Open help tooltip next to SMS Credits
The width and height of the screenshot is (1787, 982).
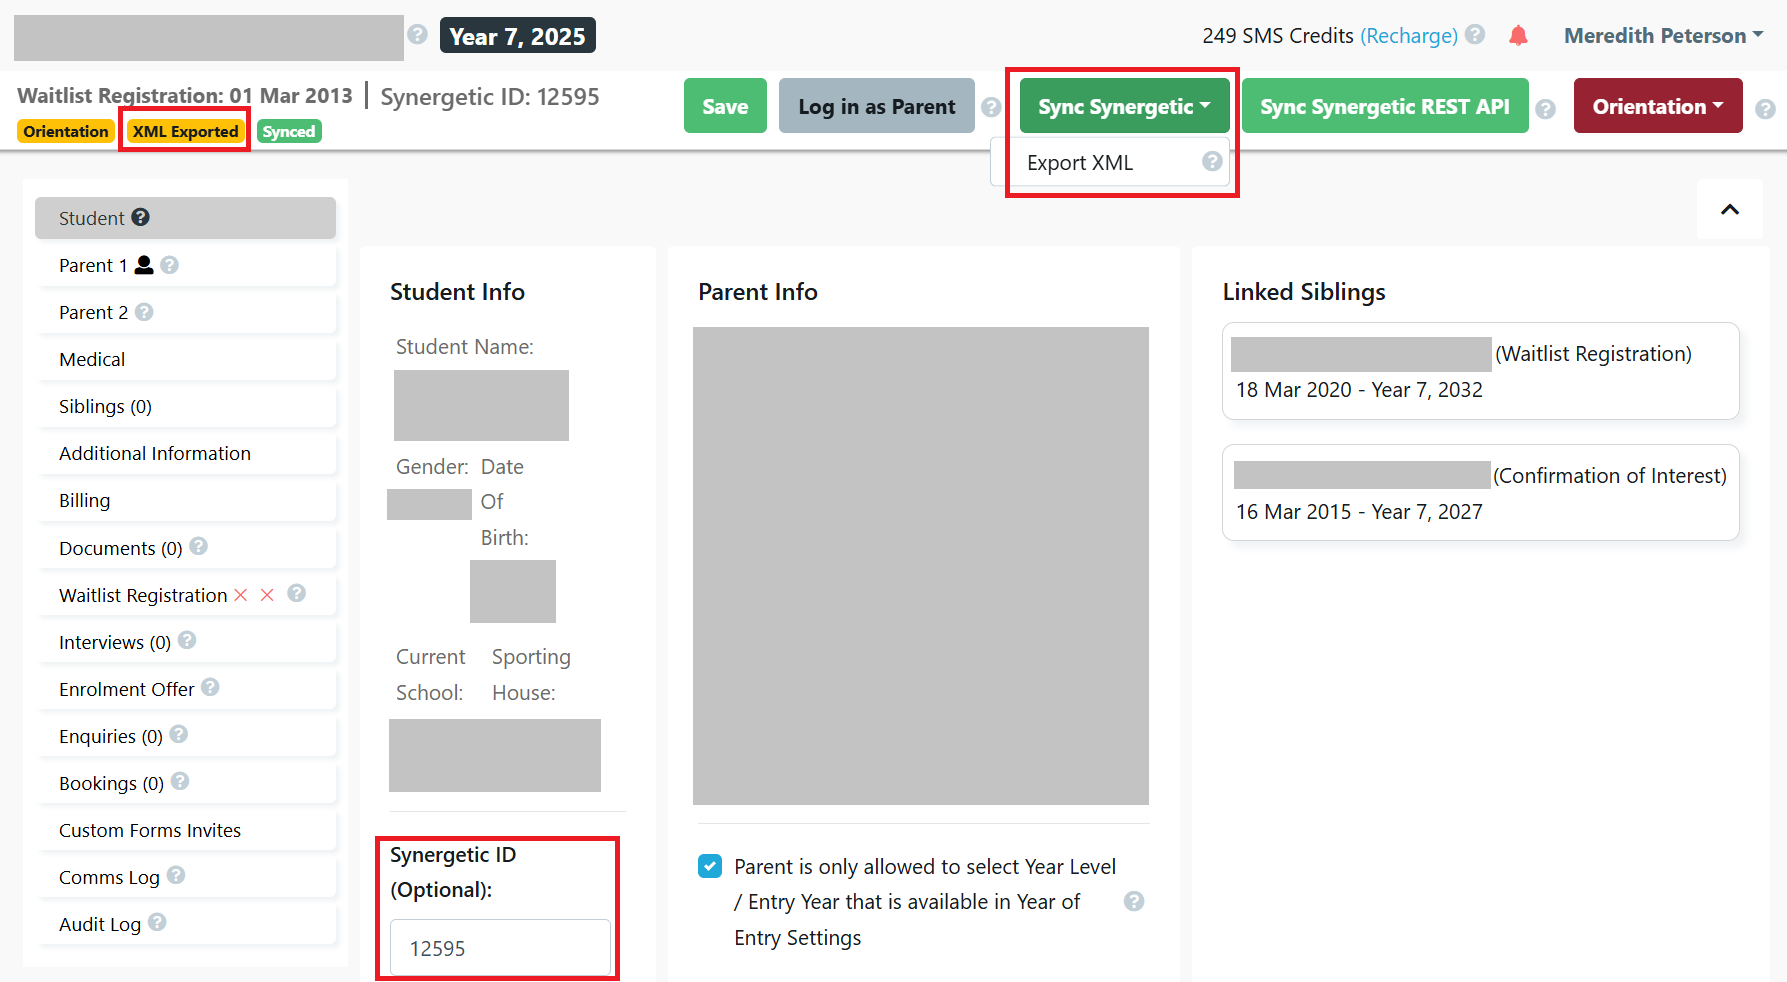click(1475, 34)
